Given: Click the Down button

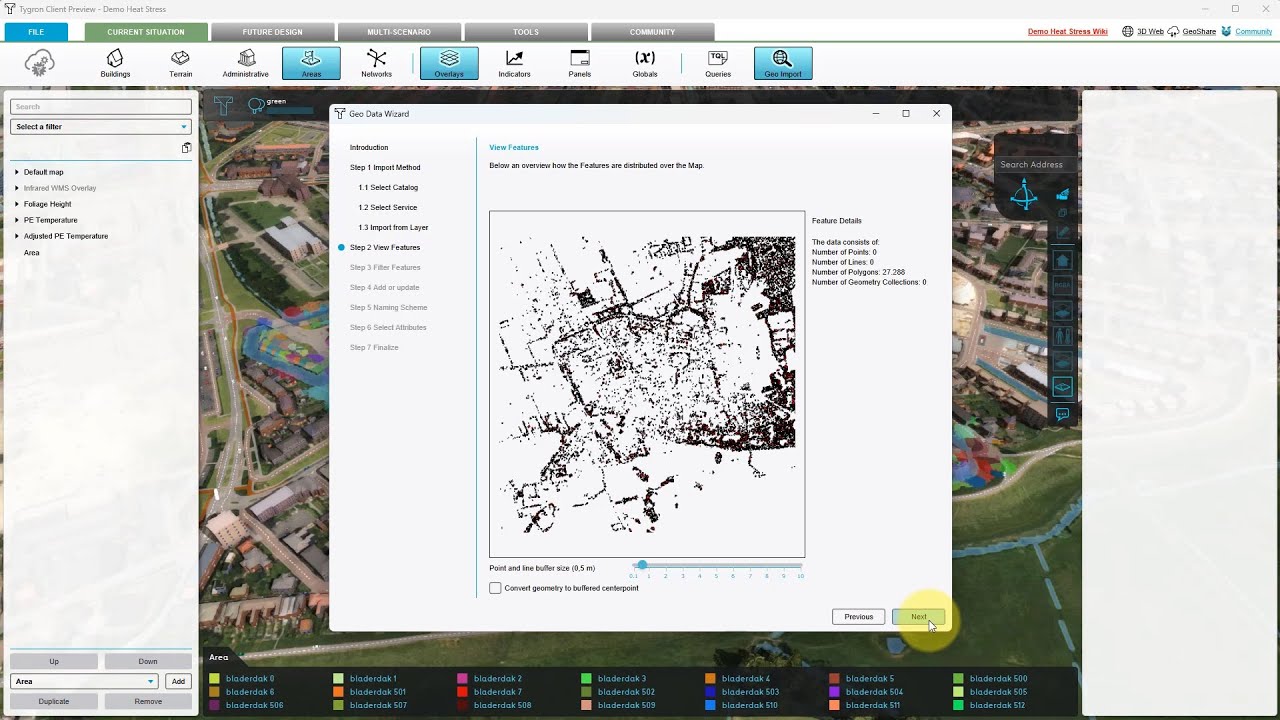Looking at the screenshot, I should coord(148,661).
